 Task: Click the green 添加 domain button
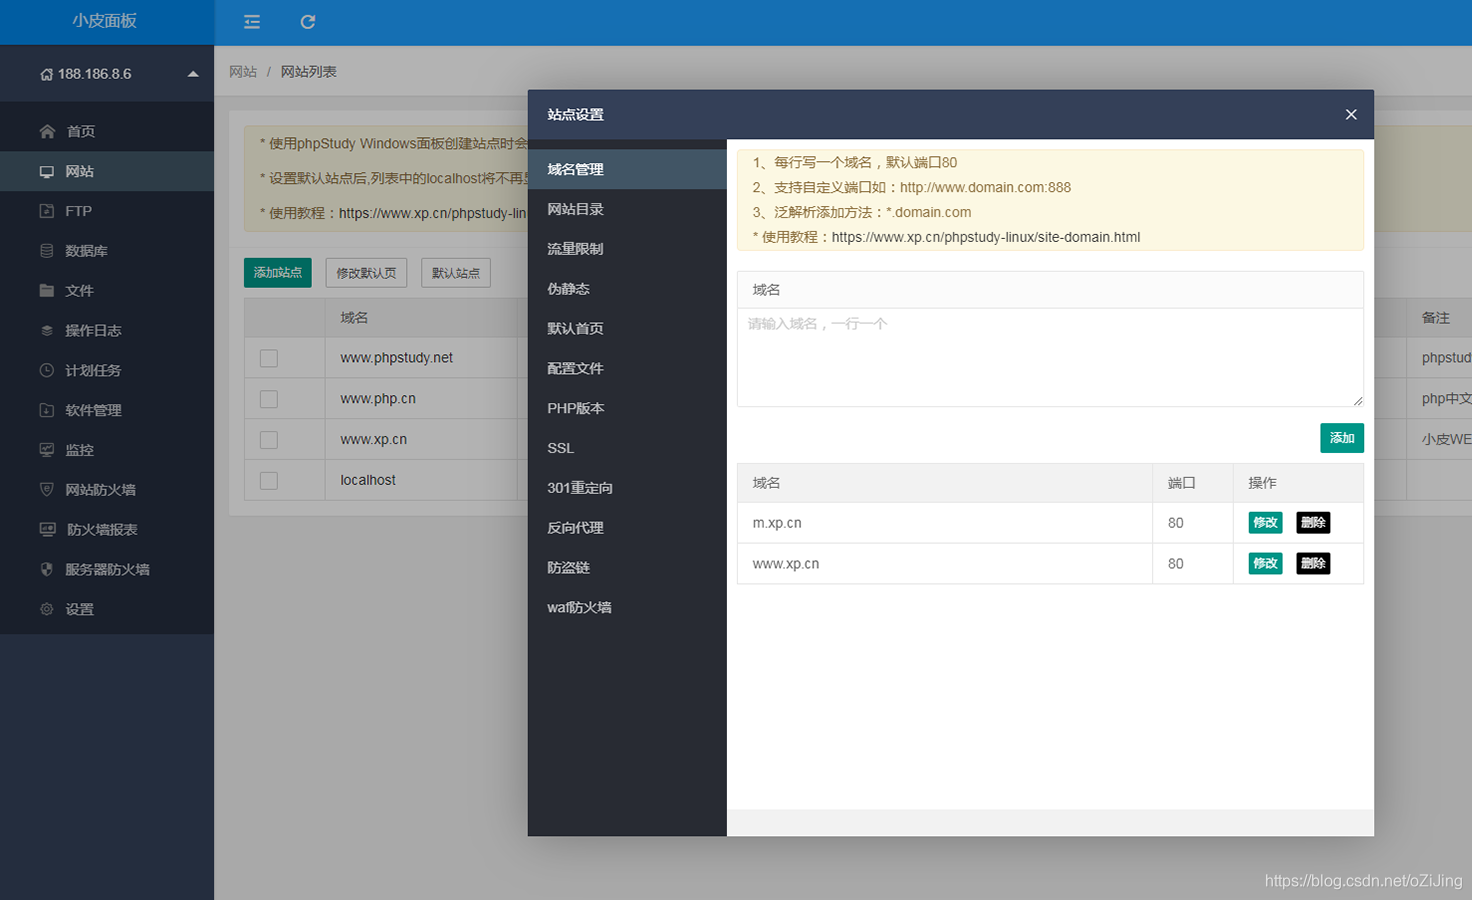(1342, 438)
